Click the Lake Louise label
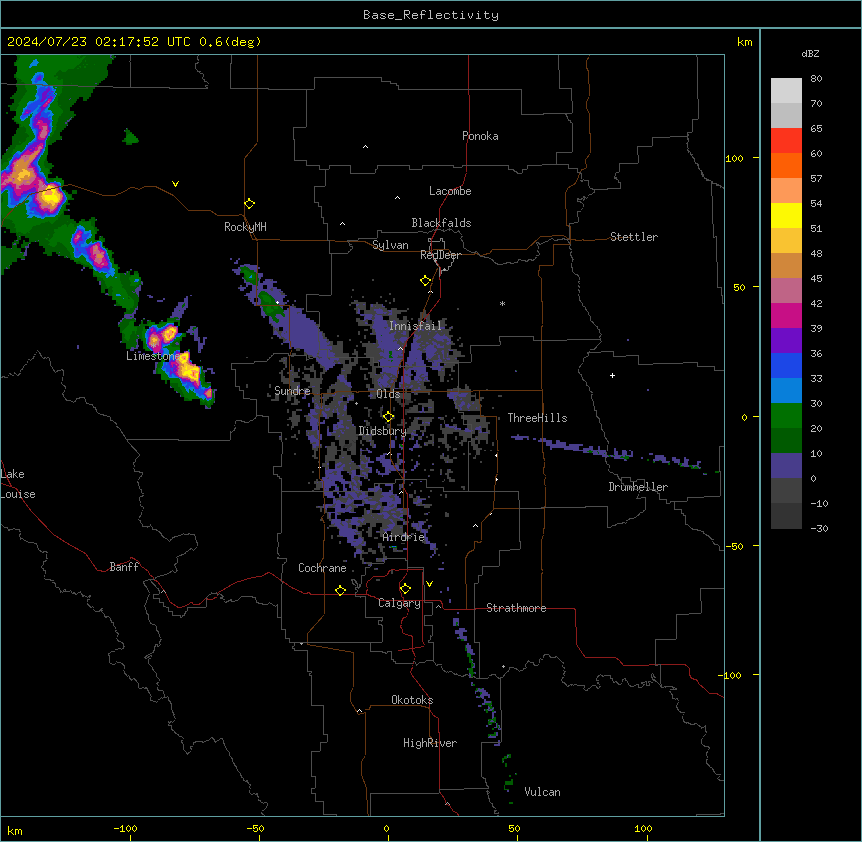 click(x=18, y=484)
